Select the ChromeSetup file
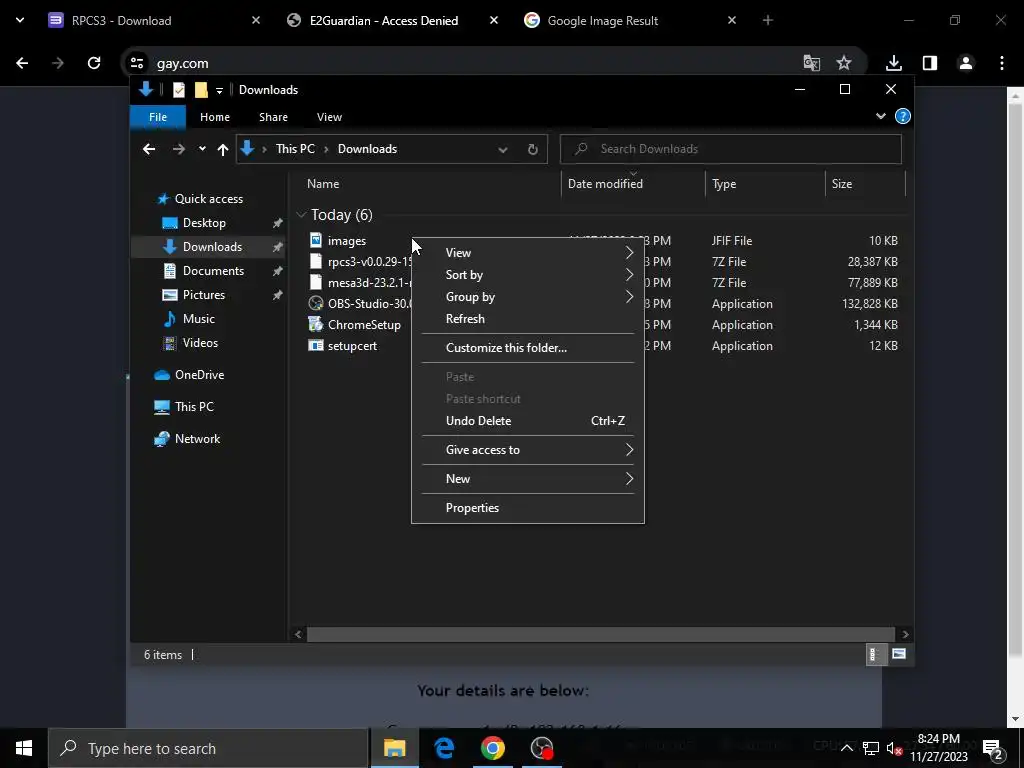The image size is (1024, 768). point(364,325)
